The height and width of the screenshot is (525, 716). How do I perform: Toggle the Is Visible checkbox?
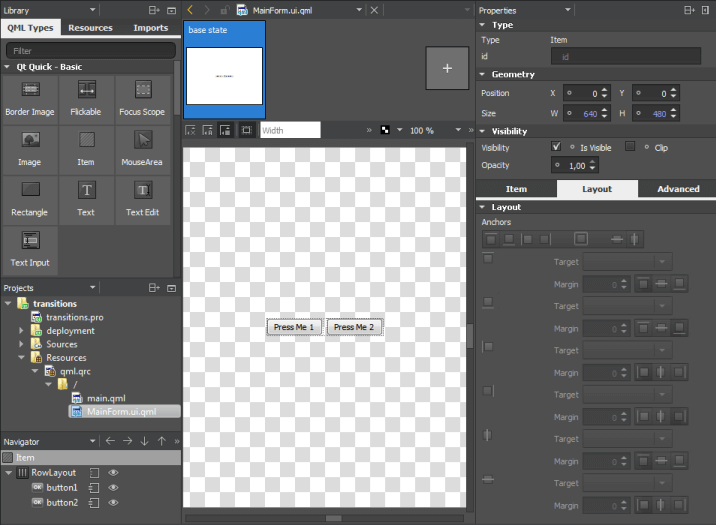(x=556, y=147)
